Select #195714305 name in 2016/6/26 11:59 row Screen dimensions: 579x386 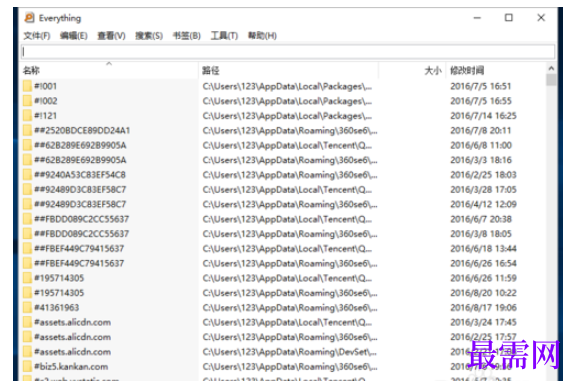click(x=59, y=278)
